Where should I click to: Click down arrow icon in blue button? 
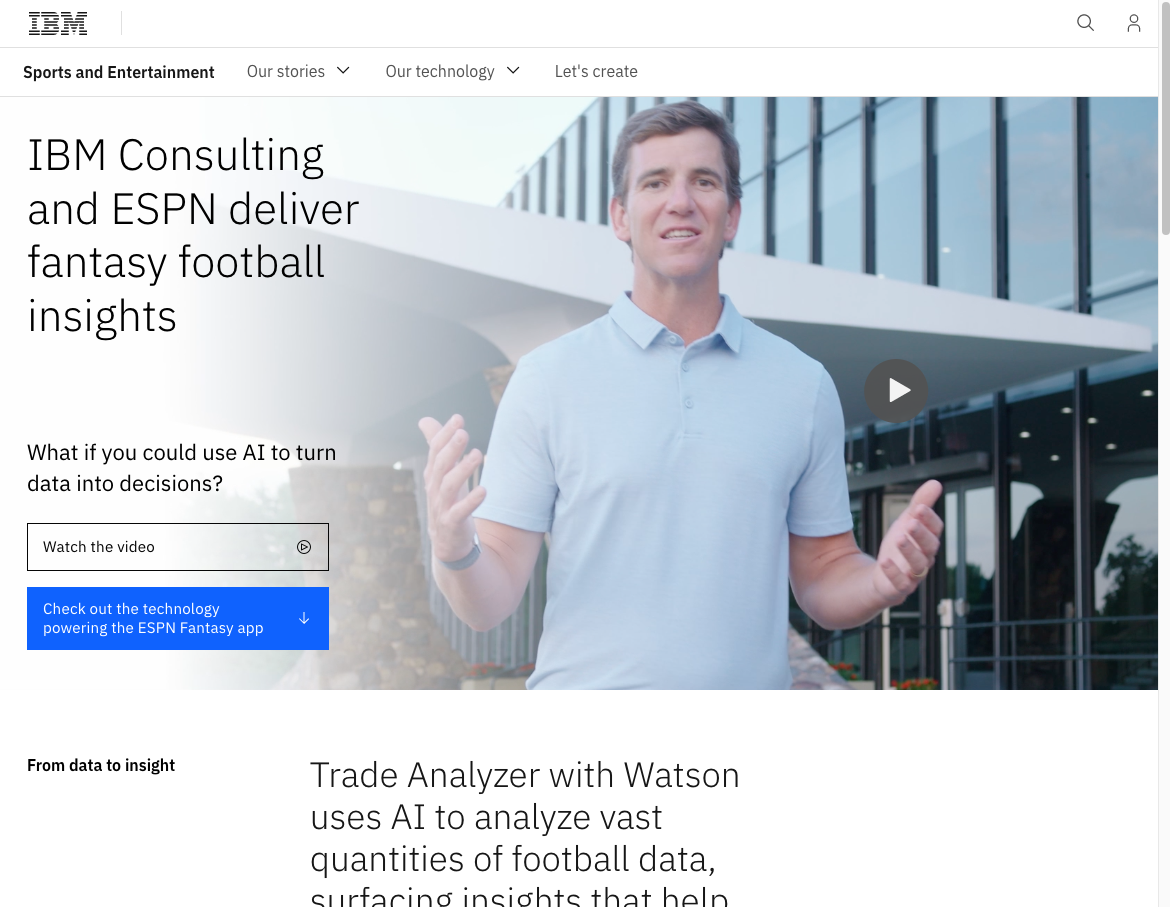[x=304, y=618]
